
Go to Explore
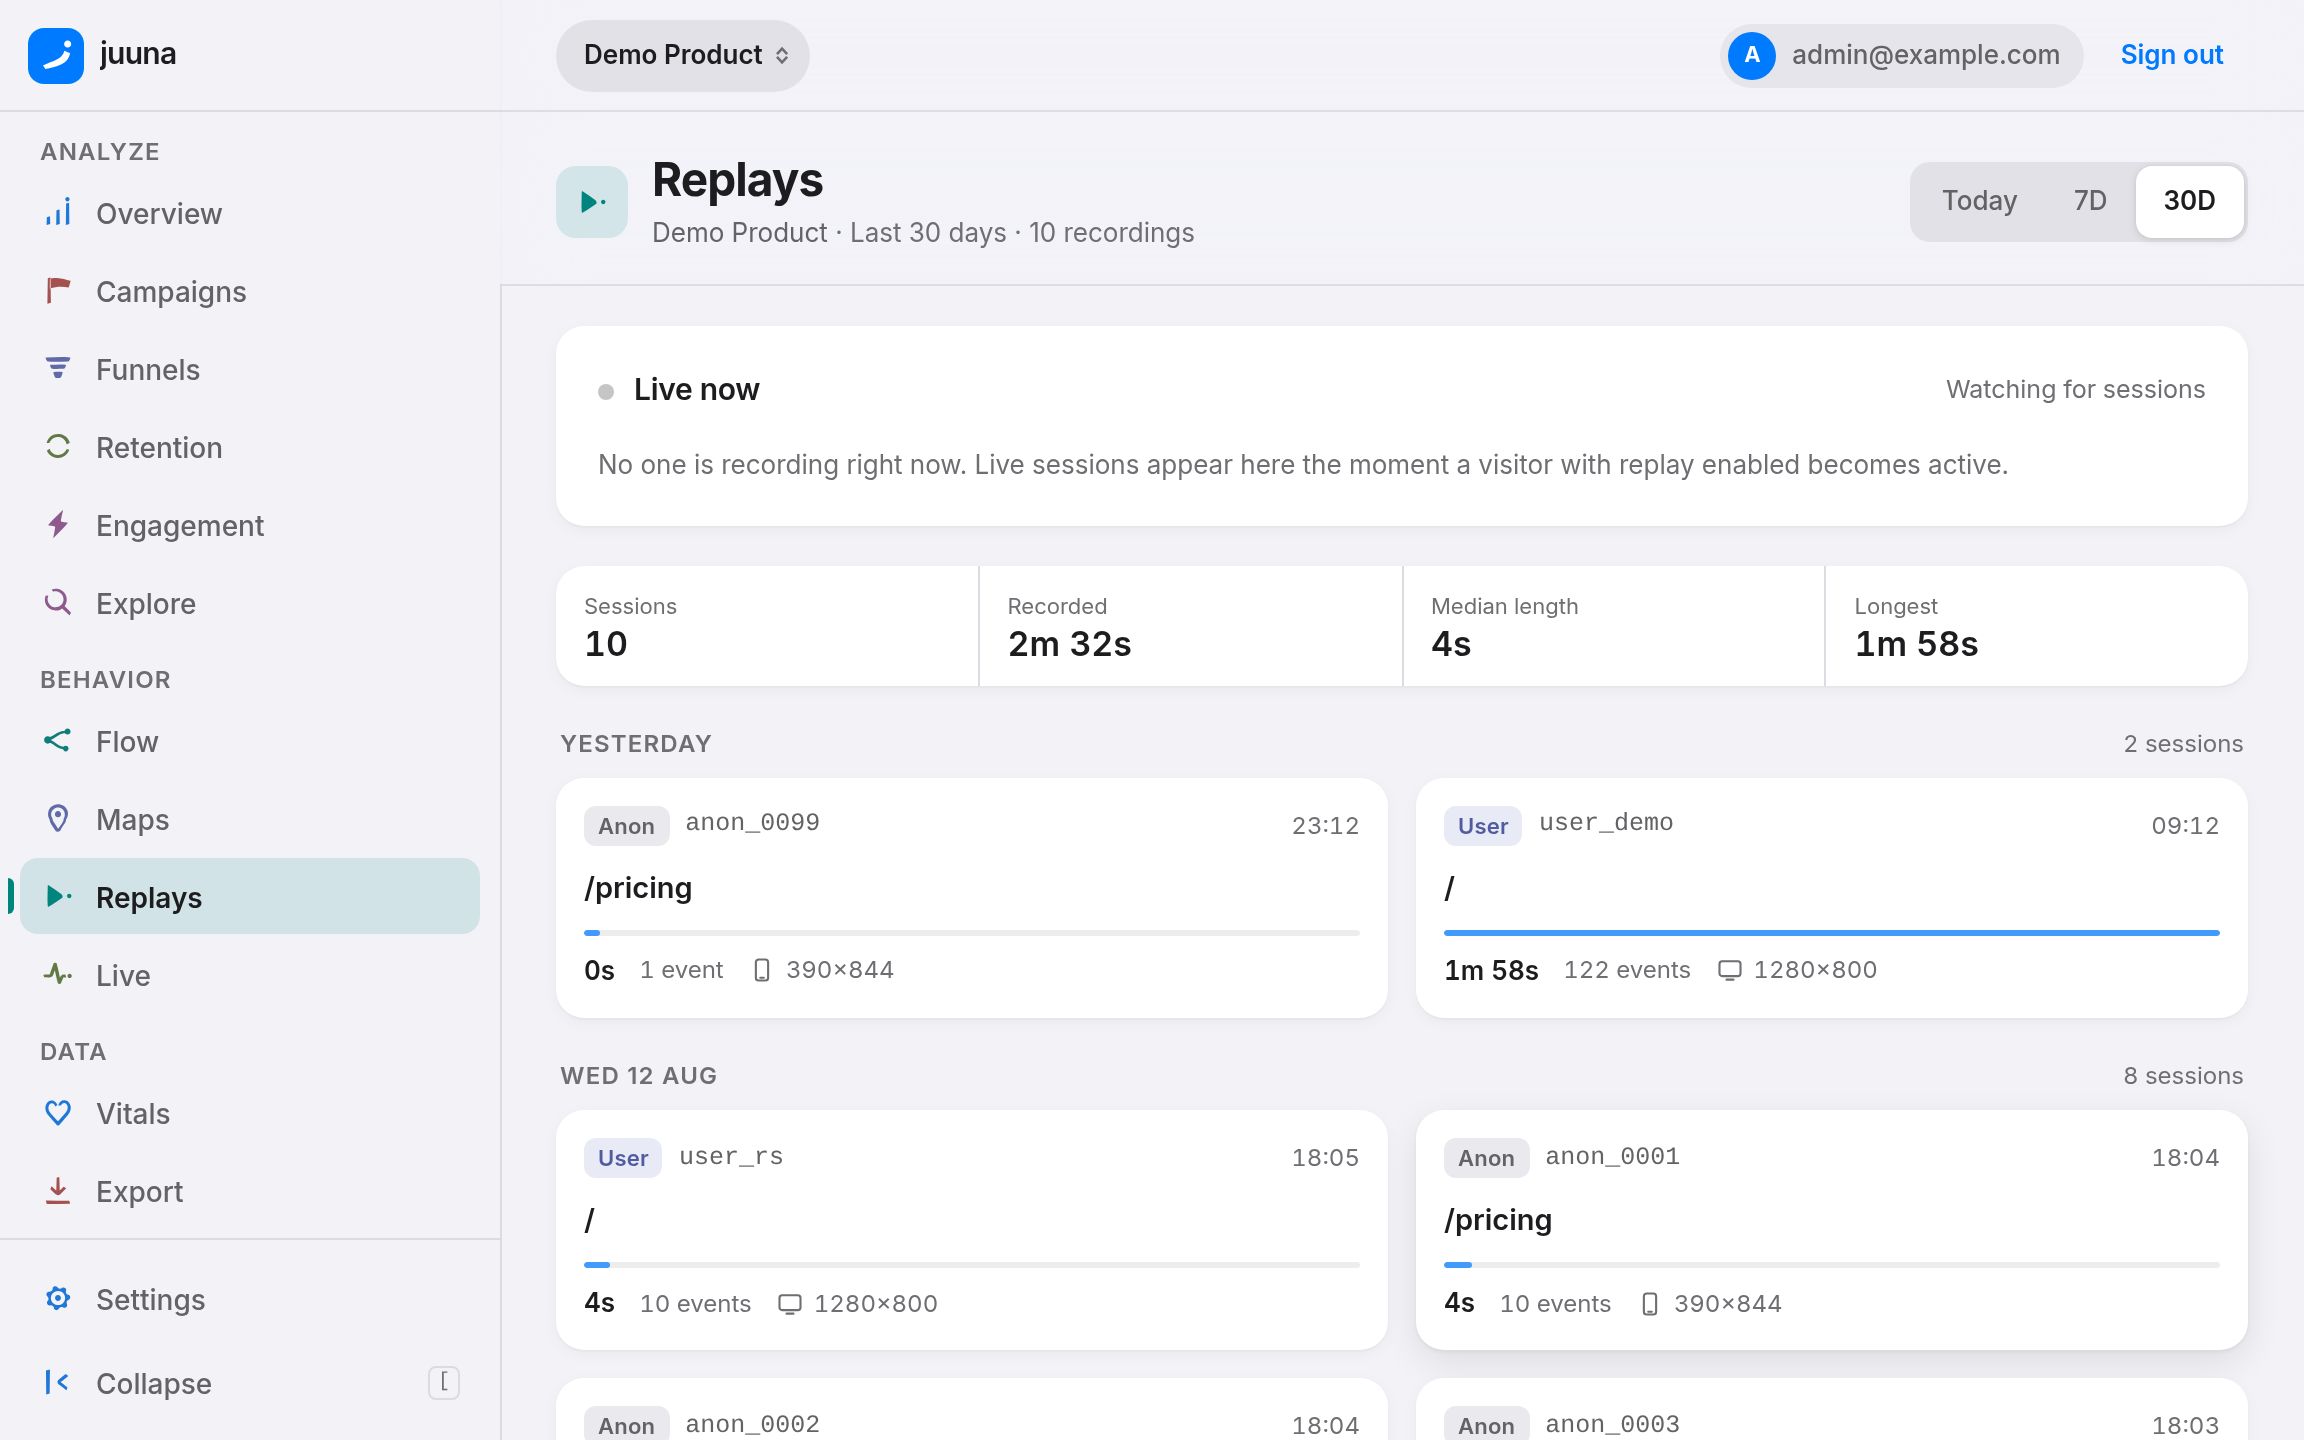click(x=250, y=603)
